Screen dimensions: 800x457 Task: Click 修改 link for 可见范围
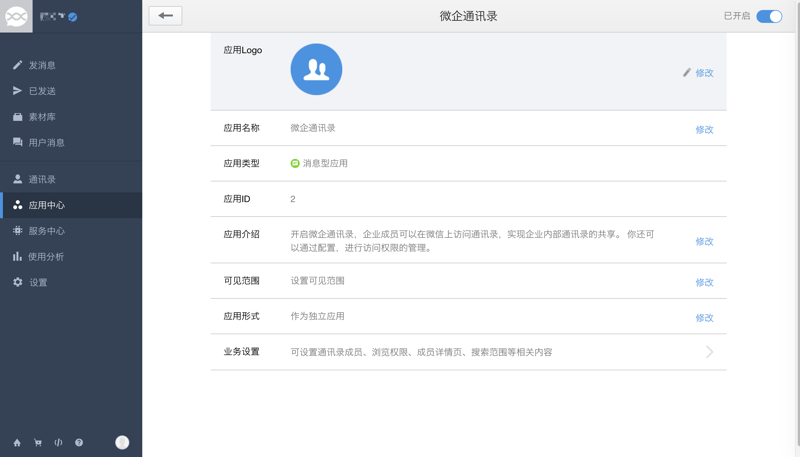[x=704, y=282]
